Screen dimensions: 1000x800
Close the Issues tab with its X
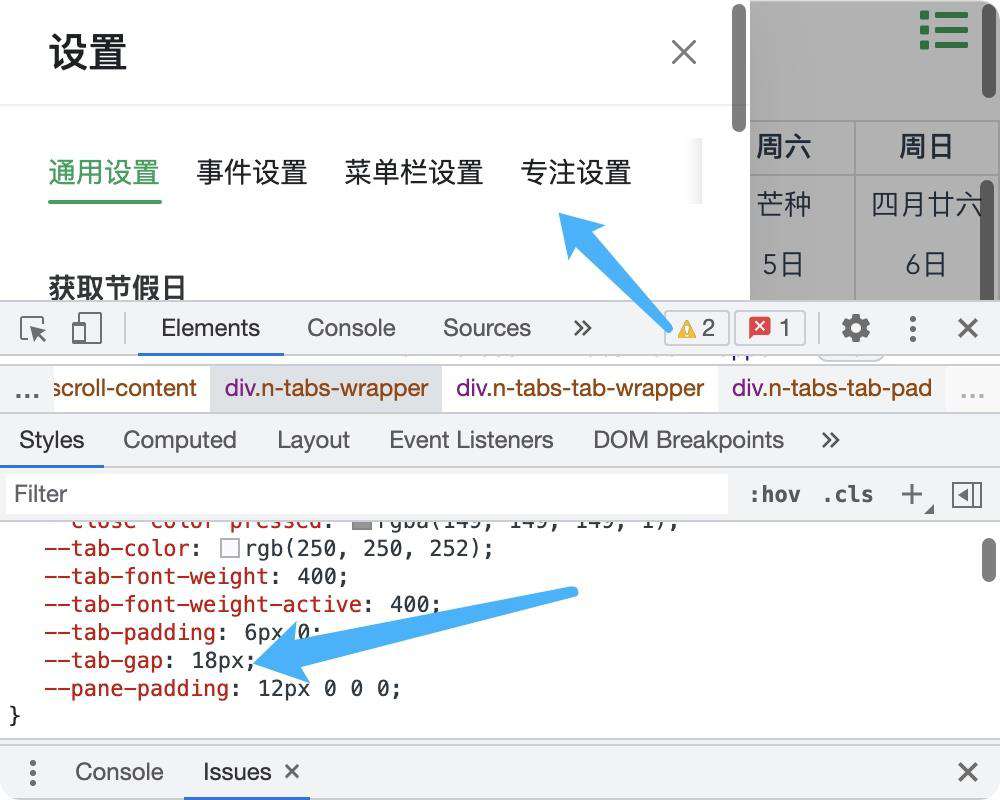[292, 771]
